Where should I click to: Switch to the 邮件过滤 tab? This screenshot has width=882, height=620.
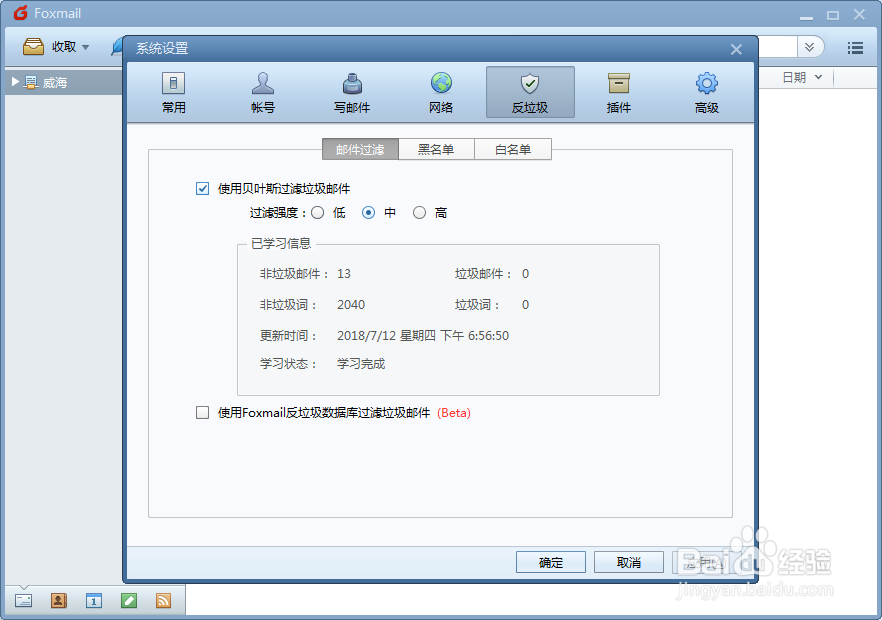point(360,149)
